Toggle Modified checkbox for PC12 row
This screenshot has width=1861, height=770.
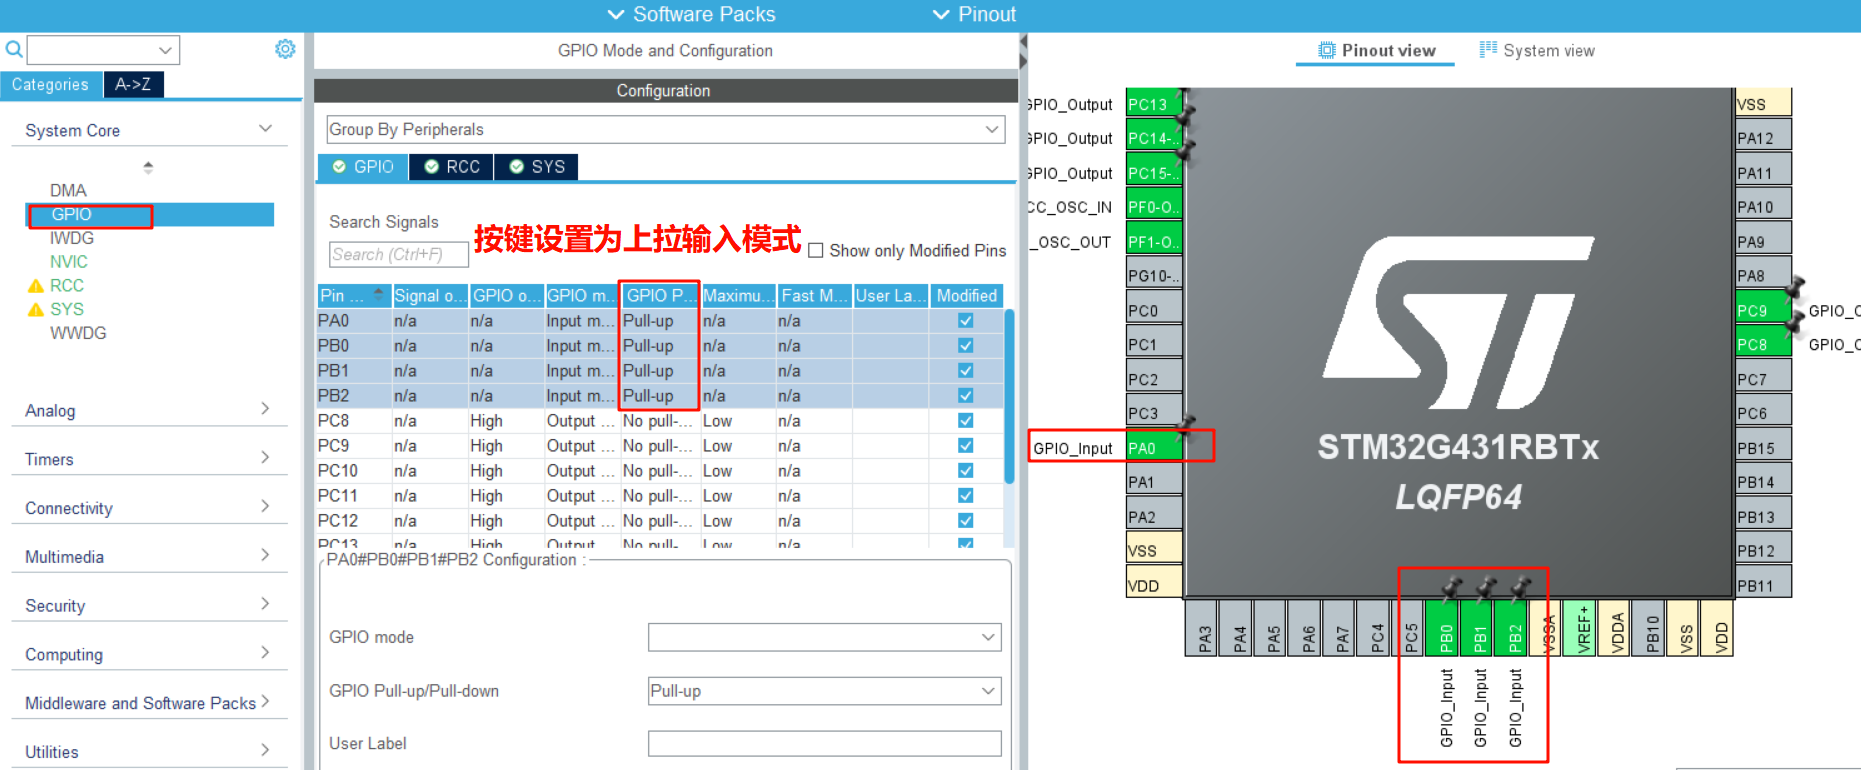tap(965, 521)
